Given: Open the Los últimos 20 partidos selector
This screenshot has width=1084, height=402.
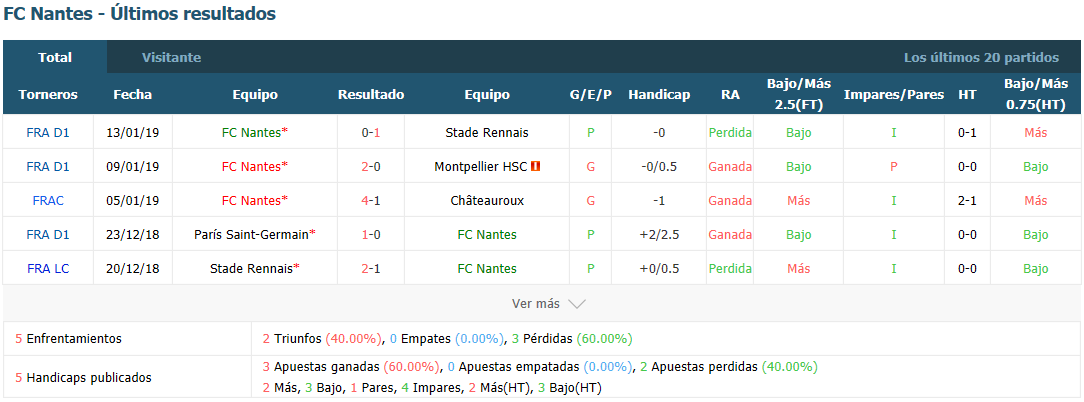Looking at the screenshot, I should pos(981,57).
